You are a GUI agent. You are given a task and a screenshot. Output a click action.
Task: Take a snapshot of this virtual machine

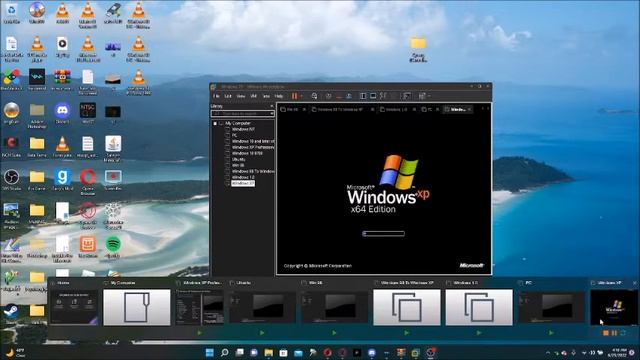click(x=329, y=96)
